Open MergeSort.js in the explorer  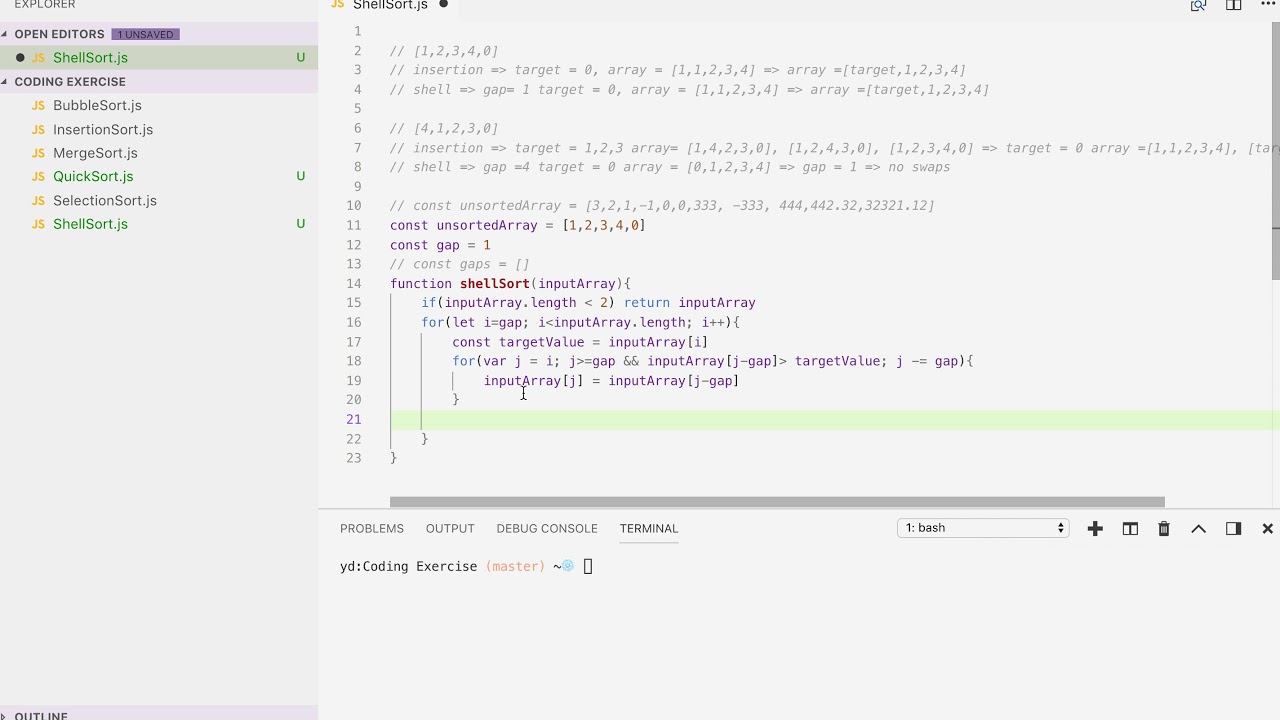(95, 153)
